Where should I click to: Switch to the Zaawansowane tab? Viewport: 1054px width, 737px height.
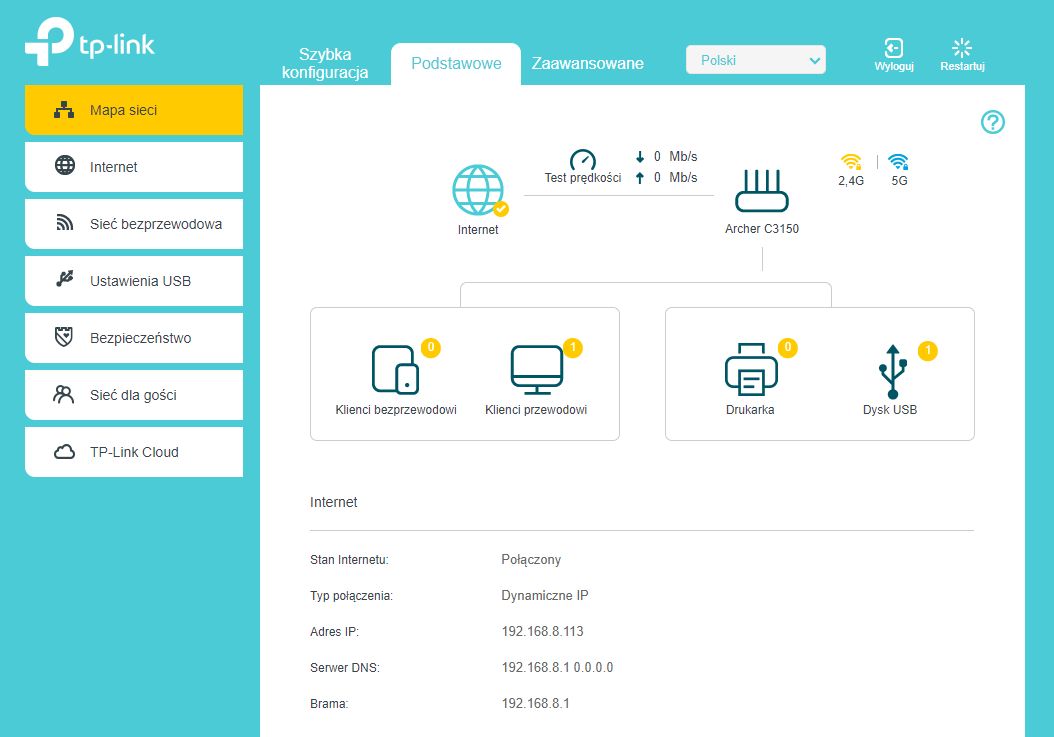[x=587, y=63]
